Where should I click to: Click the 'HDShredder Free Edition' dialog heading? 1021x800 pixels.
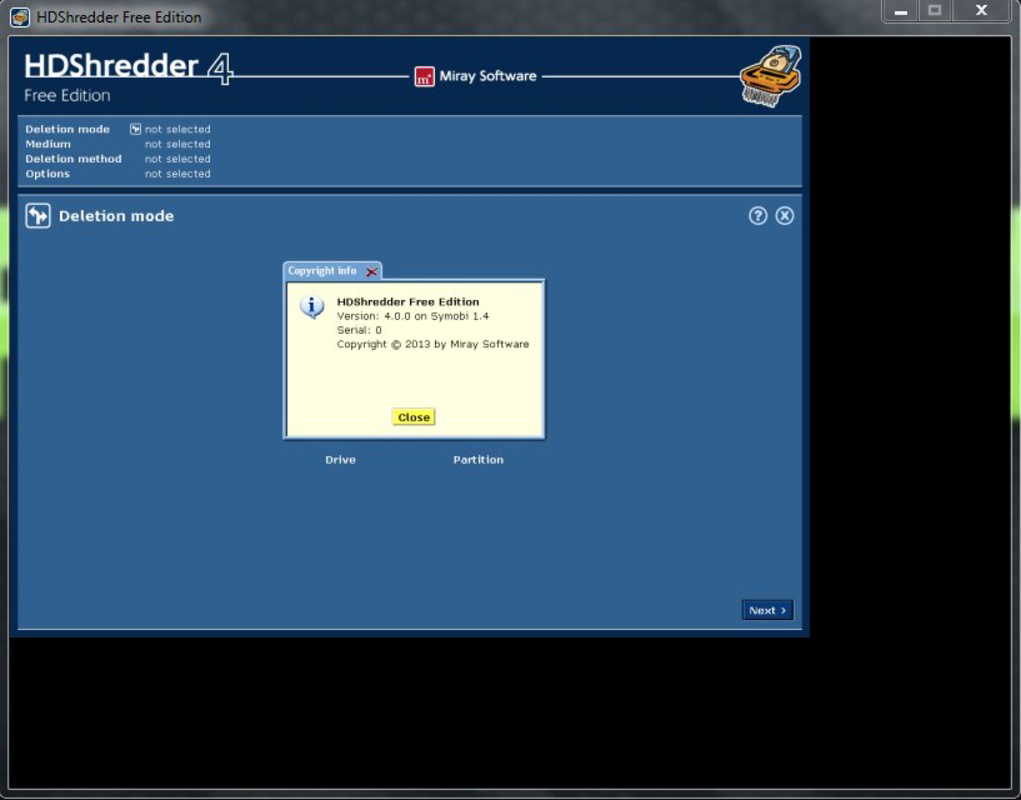(x=408, y=301)
